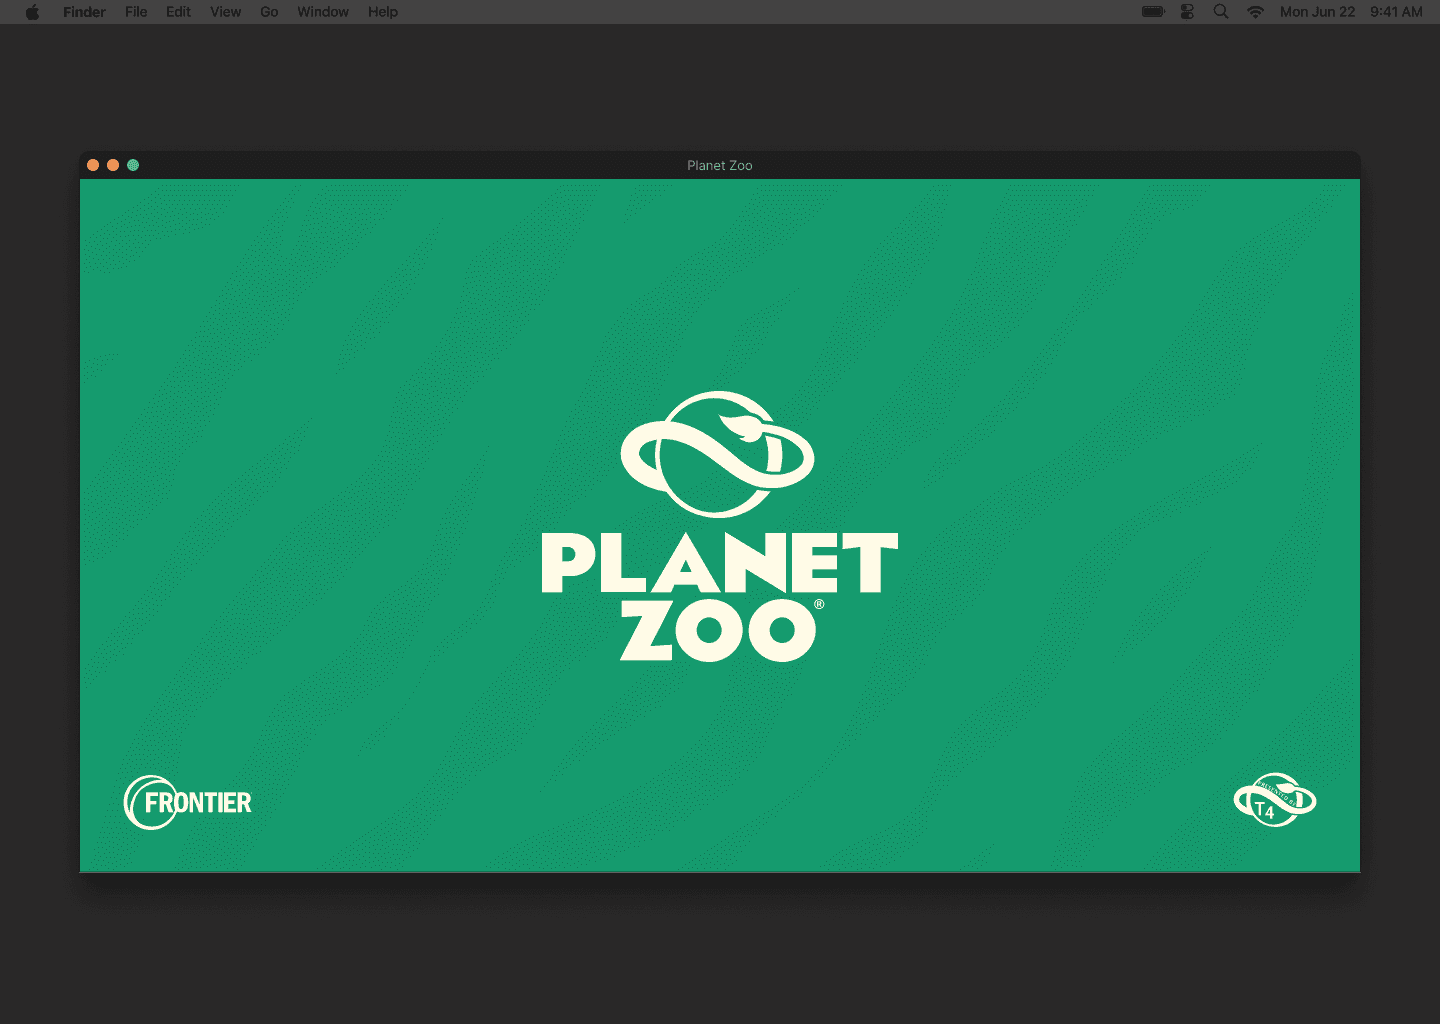Open the Window menu
The width and height of the screenshot is (1440, 1024).
click(x=323, y=12)
